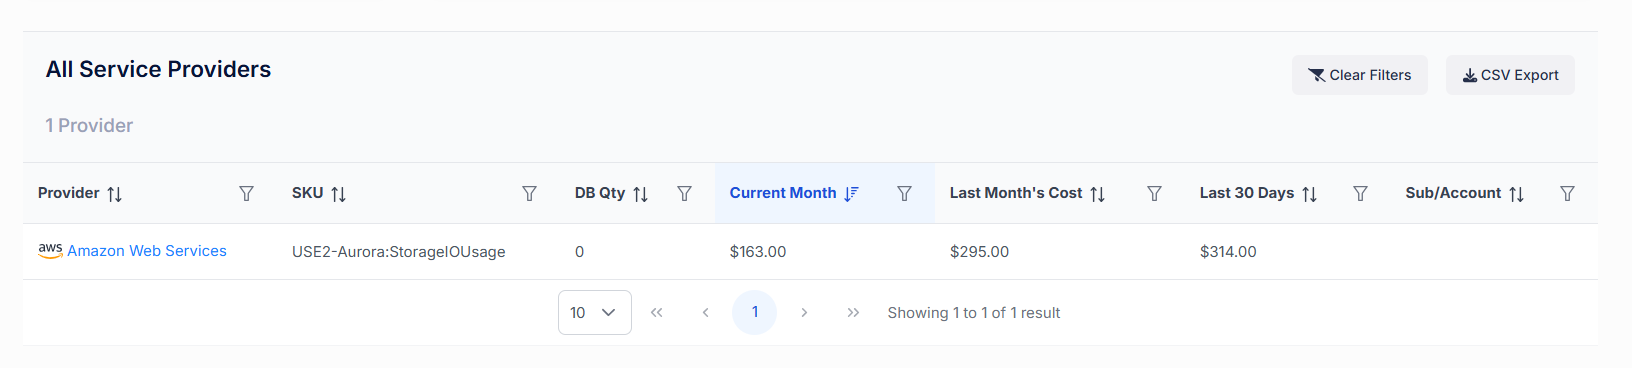Toggle the Current Month sort order

click(851, 194)
